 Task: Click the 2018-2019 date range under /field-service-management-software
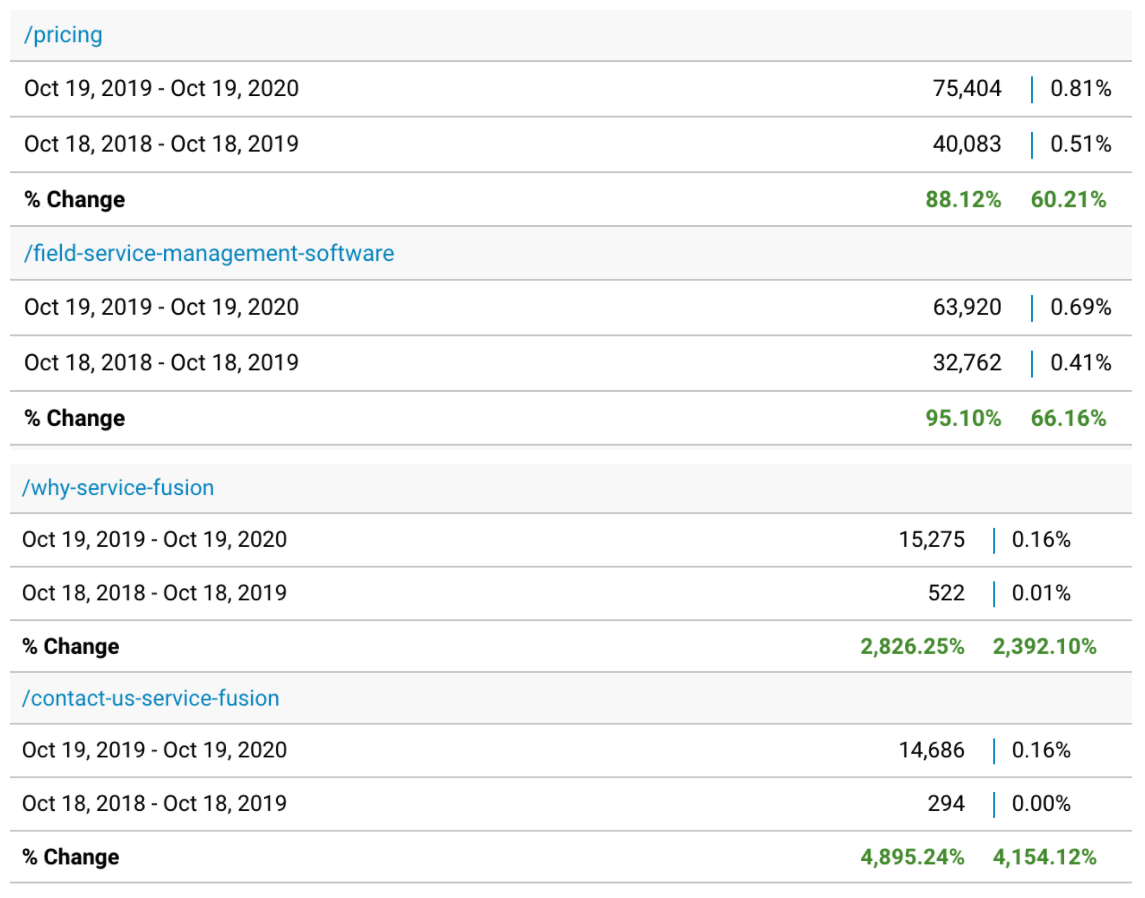point(161,363)
